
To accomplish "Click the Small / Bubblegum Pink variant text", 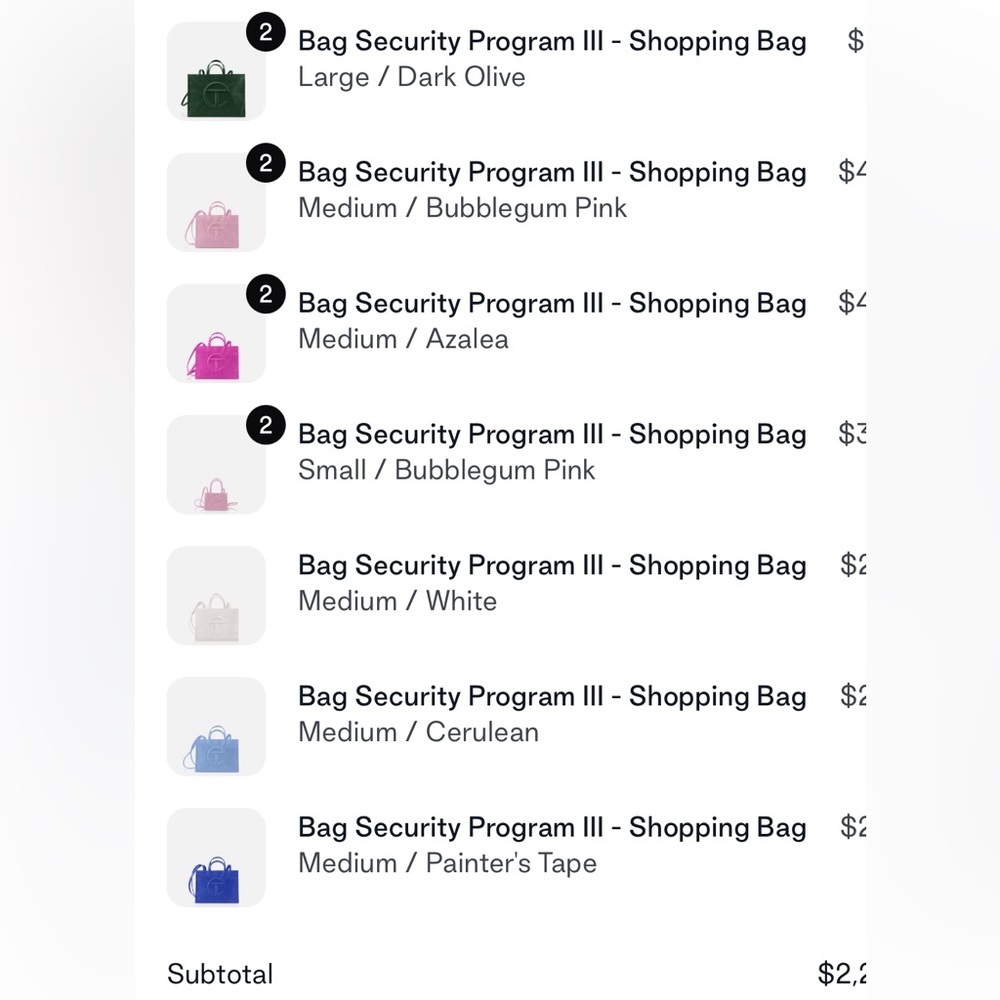I will (x=446, y=470).
